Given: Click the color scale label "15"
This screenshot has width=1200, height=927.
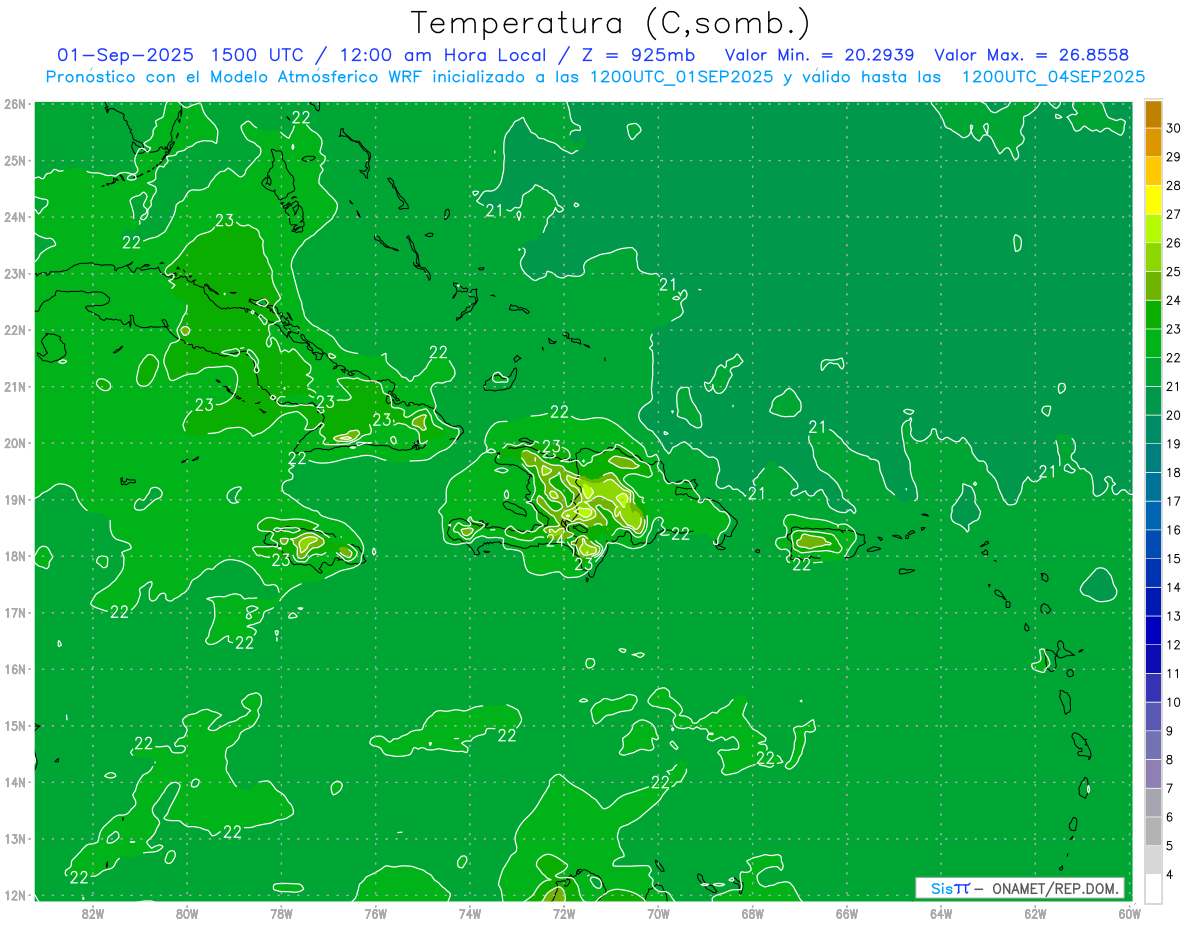Looking at the screenshot, I should click(1173, 558).
